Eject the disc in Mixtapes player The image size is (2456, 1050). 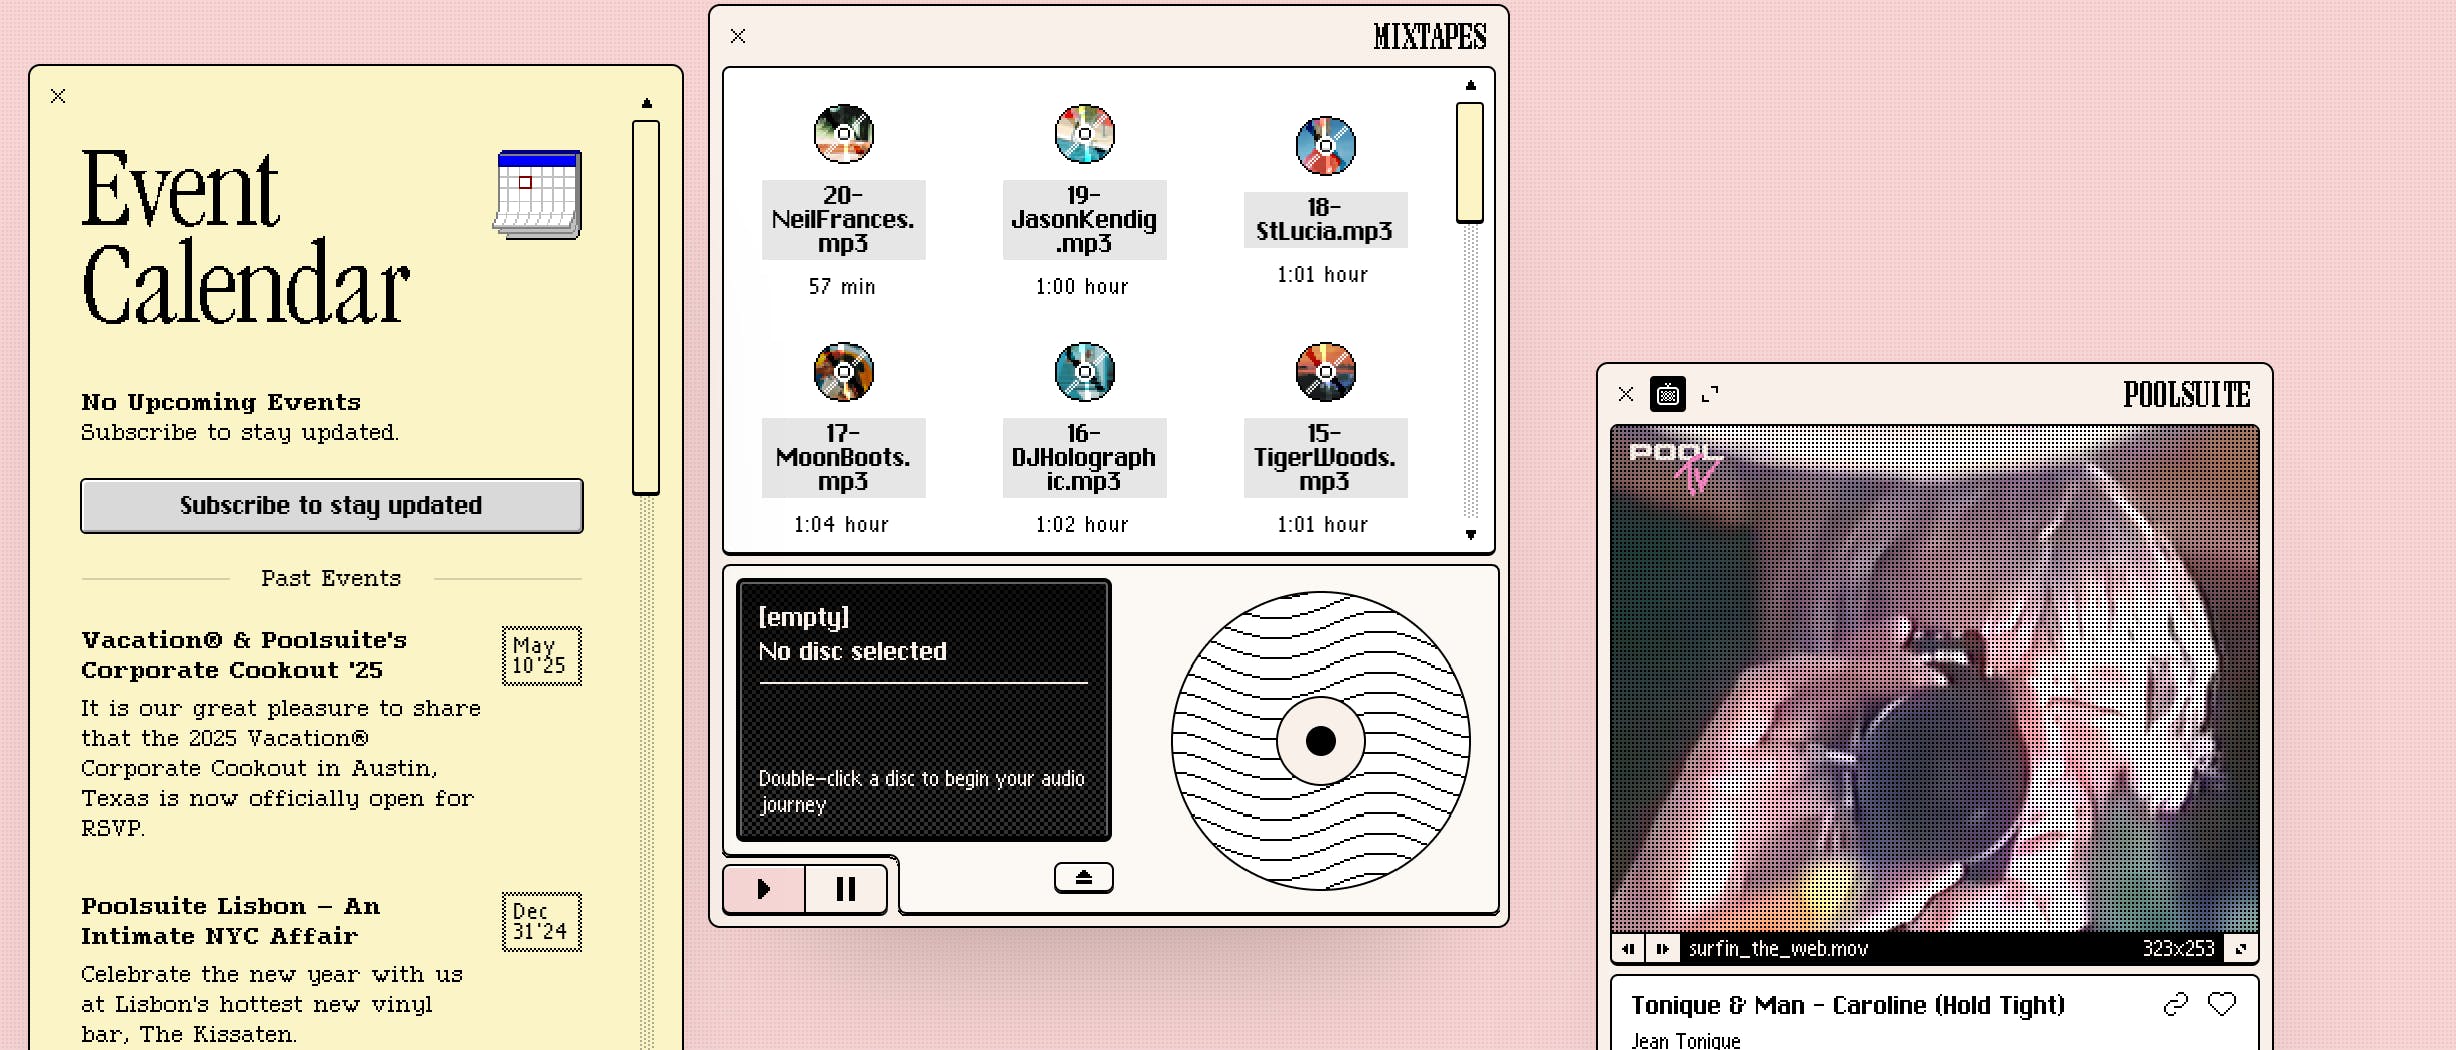click(x=1083, y=878)
